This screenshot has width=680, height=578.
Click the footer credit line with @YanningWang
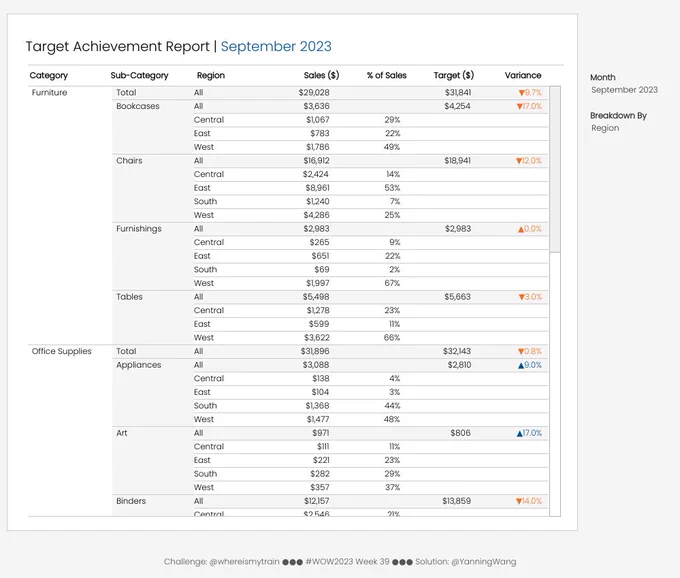point(340,562)
